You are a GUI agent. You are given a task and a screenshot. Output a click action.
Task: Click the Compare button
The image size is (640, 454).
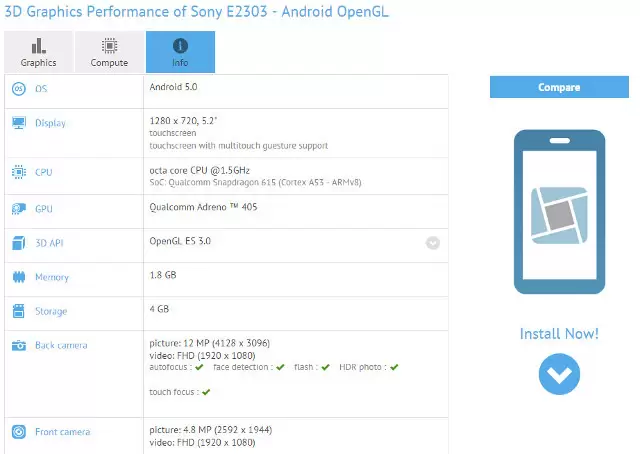click(x=559, y=87)
